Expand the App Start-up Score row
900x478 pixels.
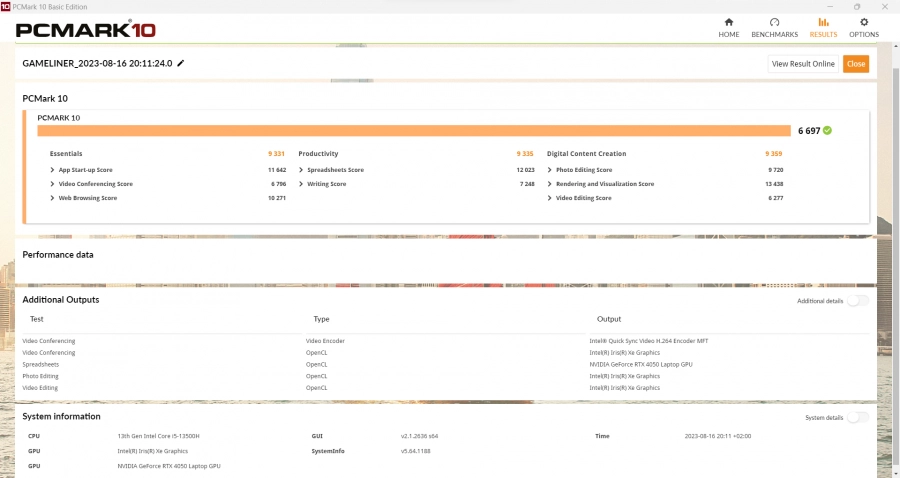(52, 170)
